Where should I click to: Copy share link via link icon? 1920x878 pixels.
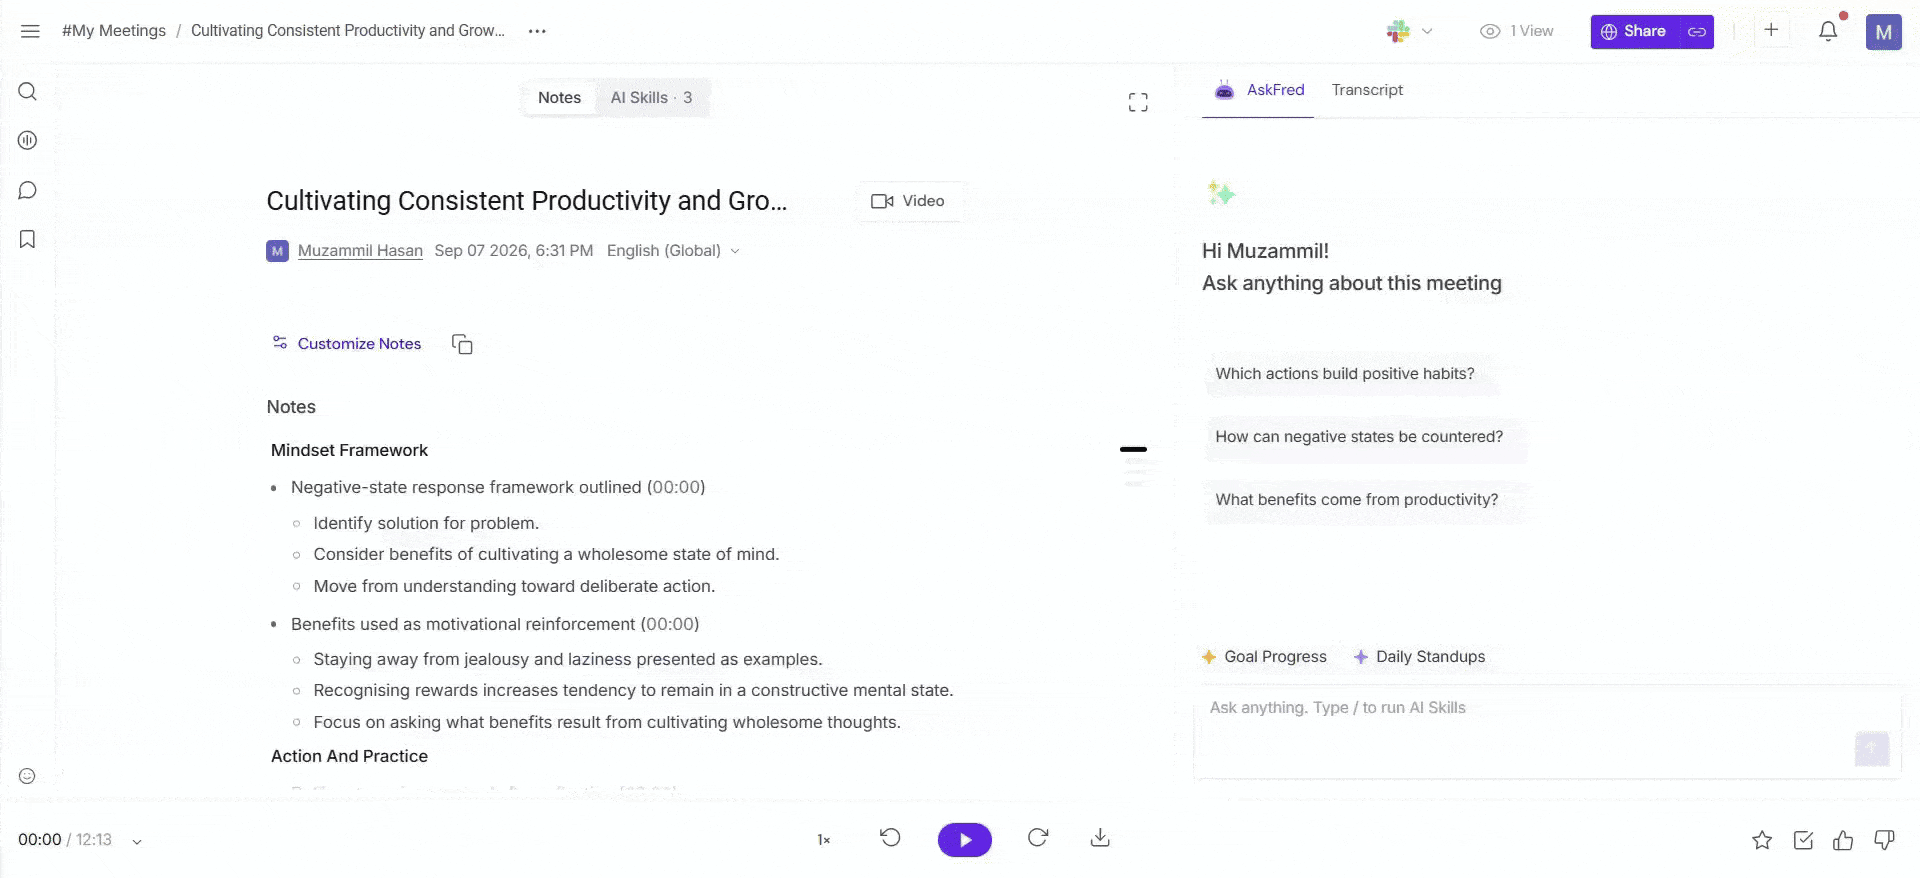click(1697, 32)
